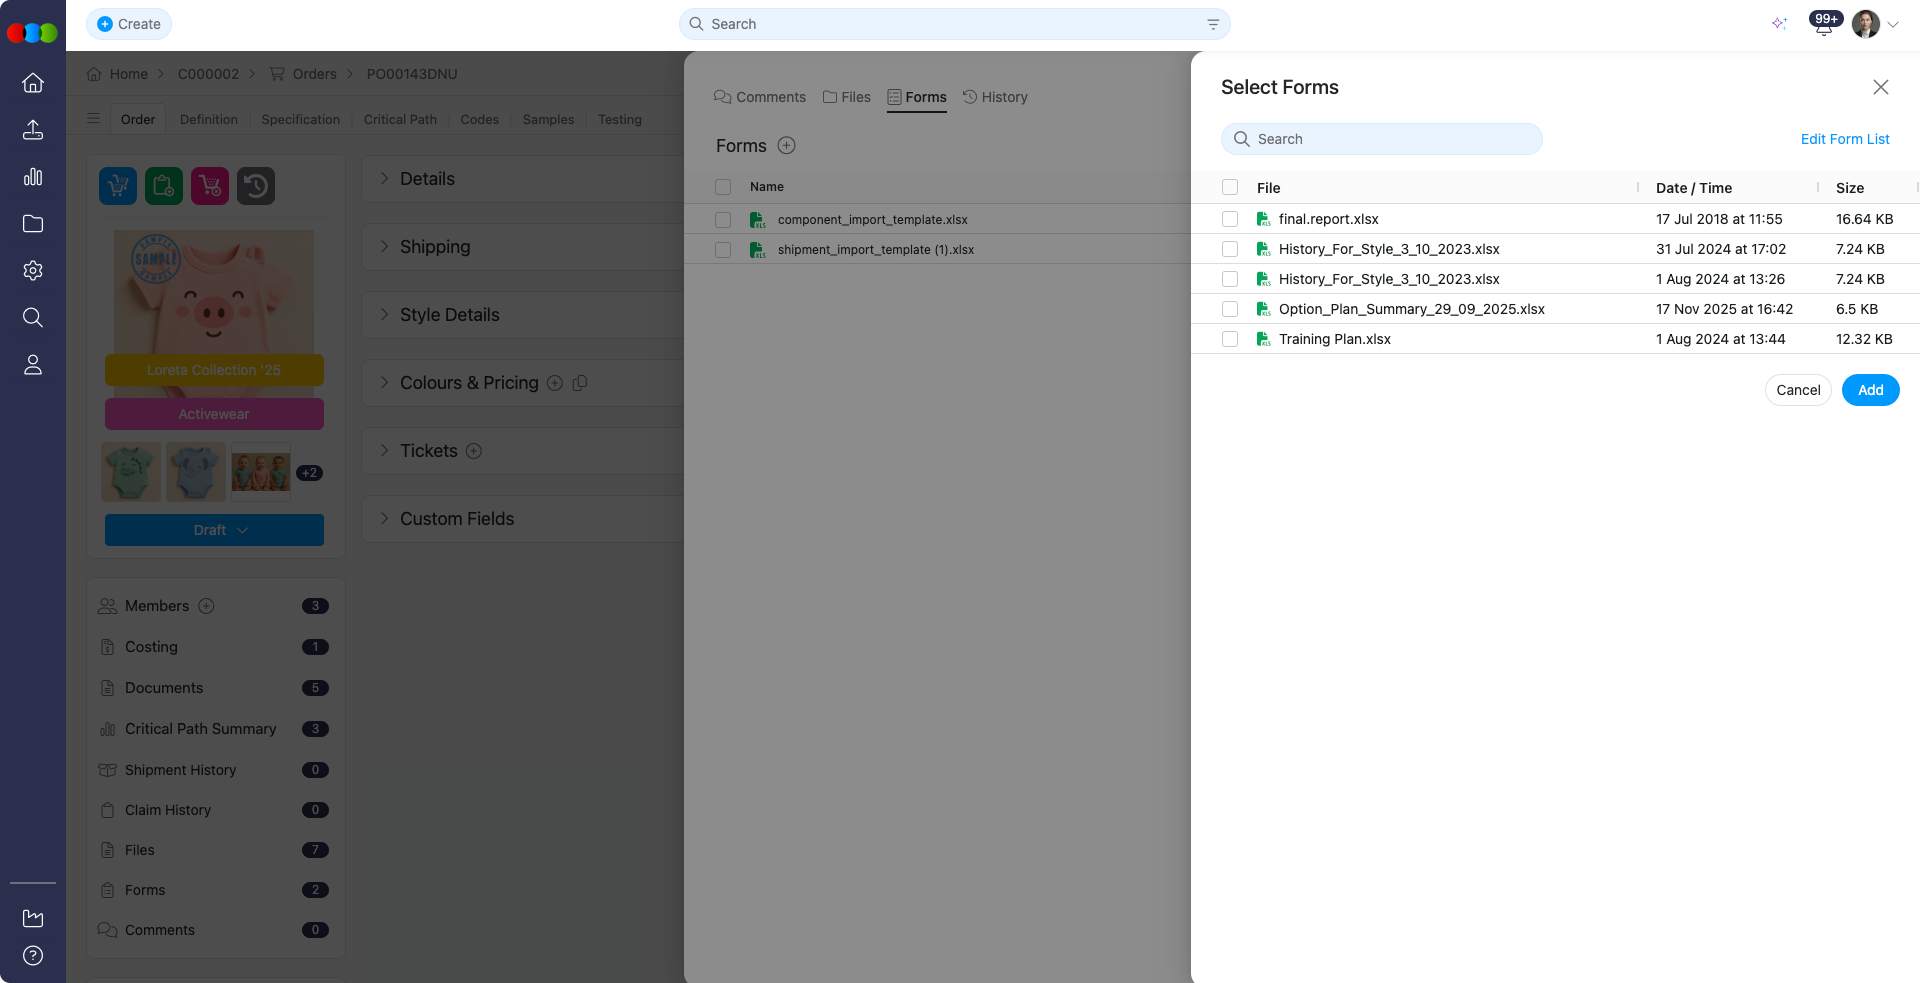
Task: Click the AI sparkle icon in top bar
Action: coord(1779,24)
